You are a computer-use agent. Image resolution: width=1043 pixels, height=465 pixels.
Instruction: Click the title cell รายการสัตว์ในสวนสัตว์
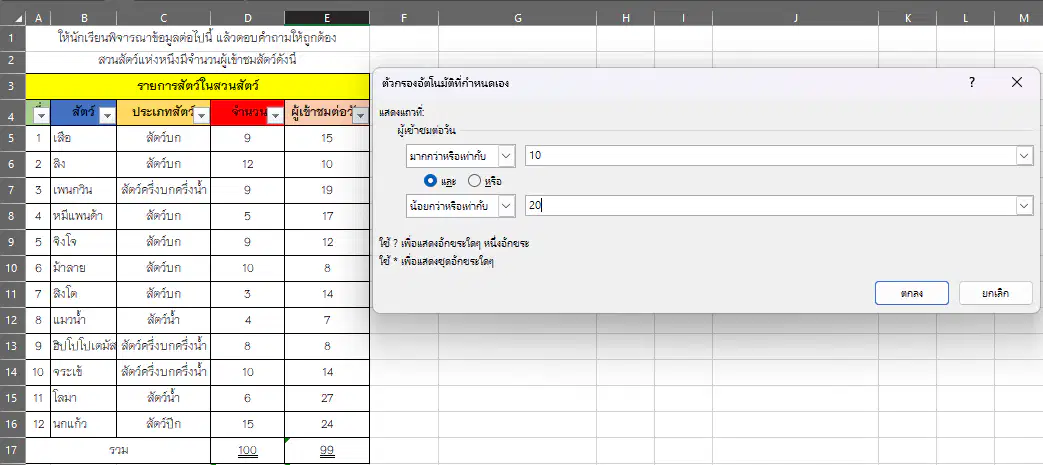198,86
